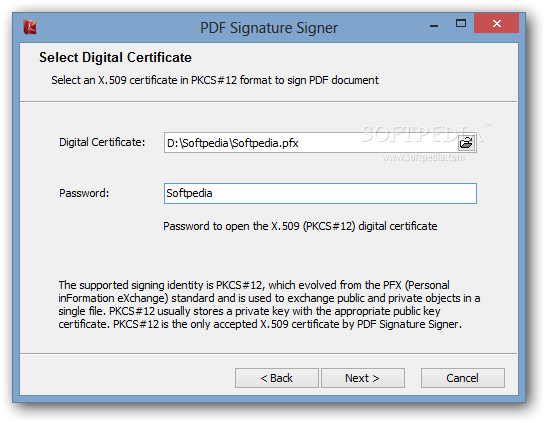Click the "Digital Certificate:" label
Image resolution: width=546 pixels, height=423 pixels.
pos(102,142)
